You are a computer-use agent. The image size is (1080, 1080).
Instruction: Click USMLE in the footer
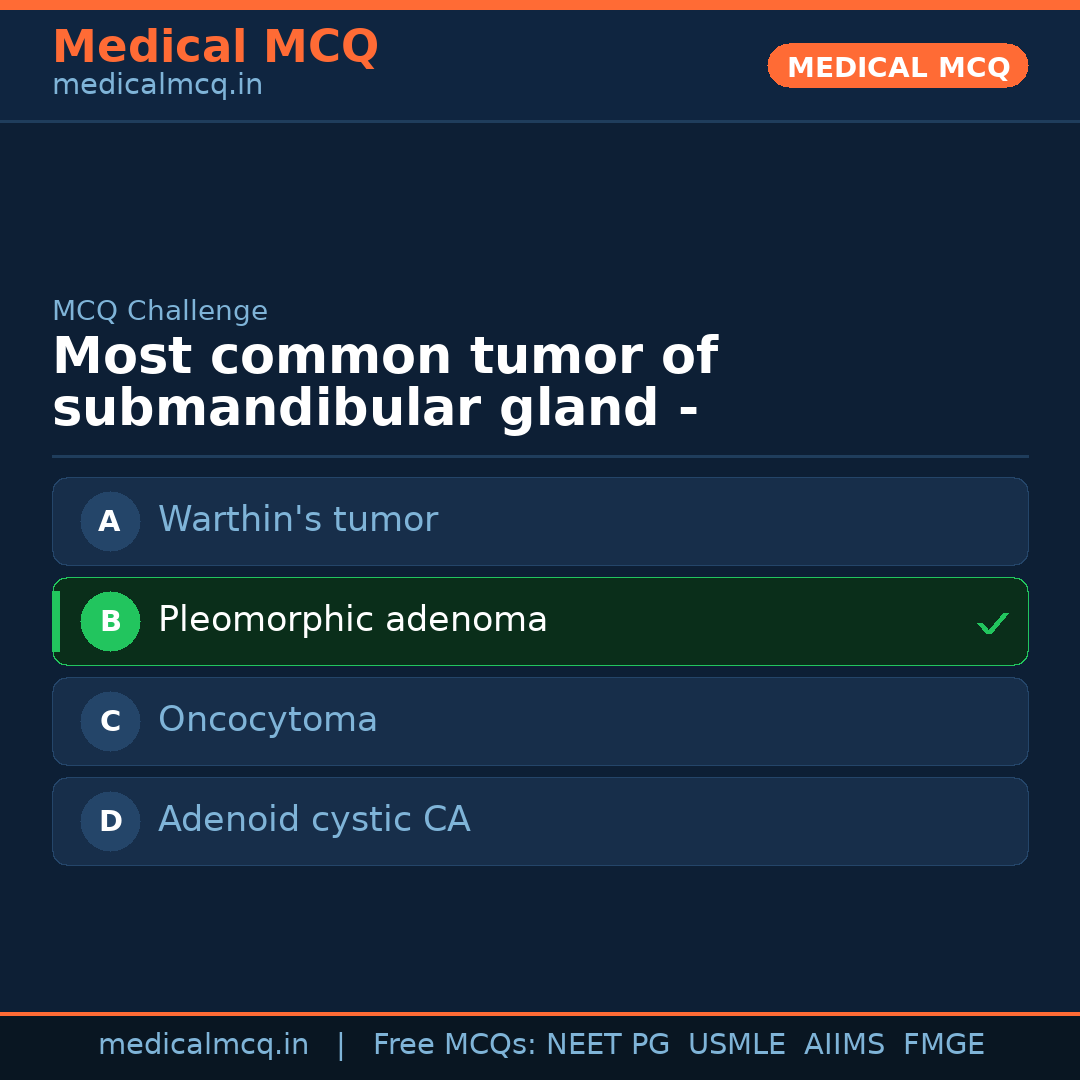click(736, 1045)
